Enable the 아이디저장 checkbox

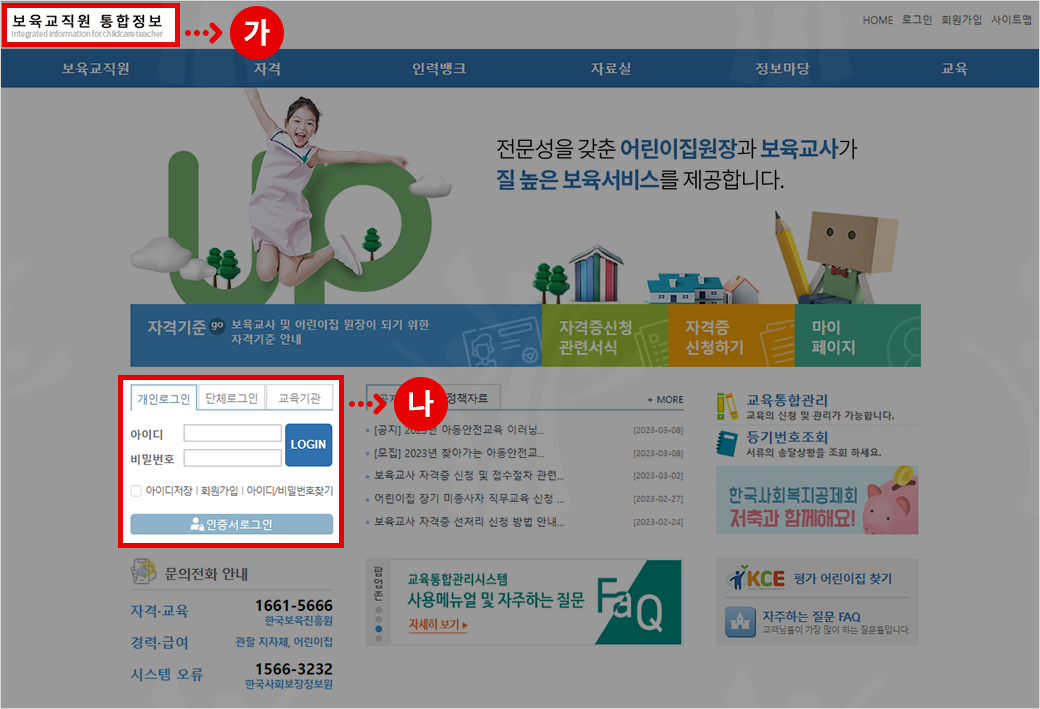136,491
